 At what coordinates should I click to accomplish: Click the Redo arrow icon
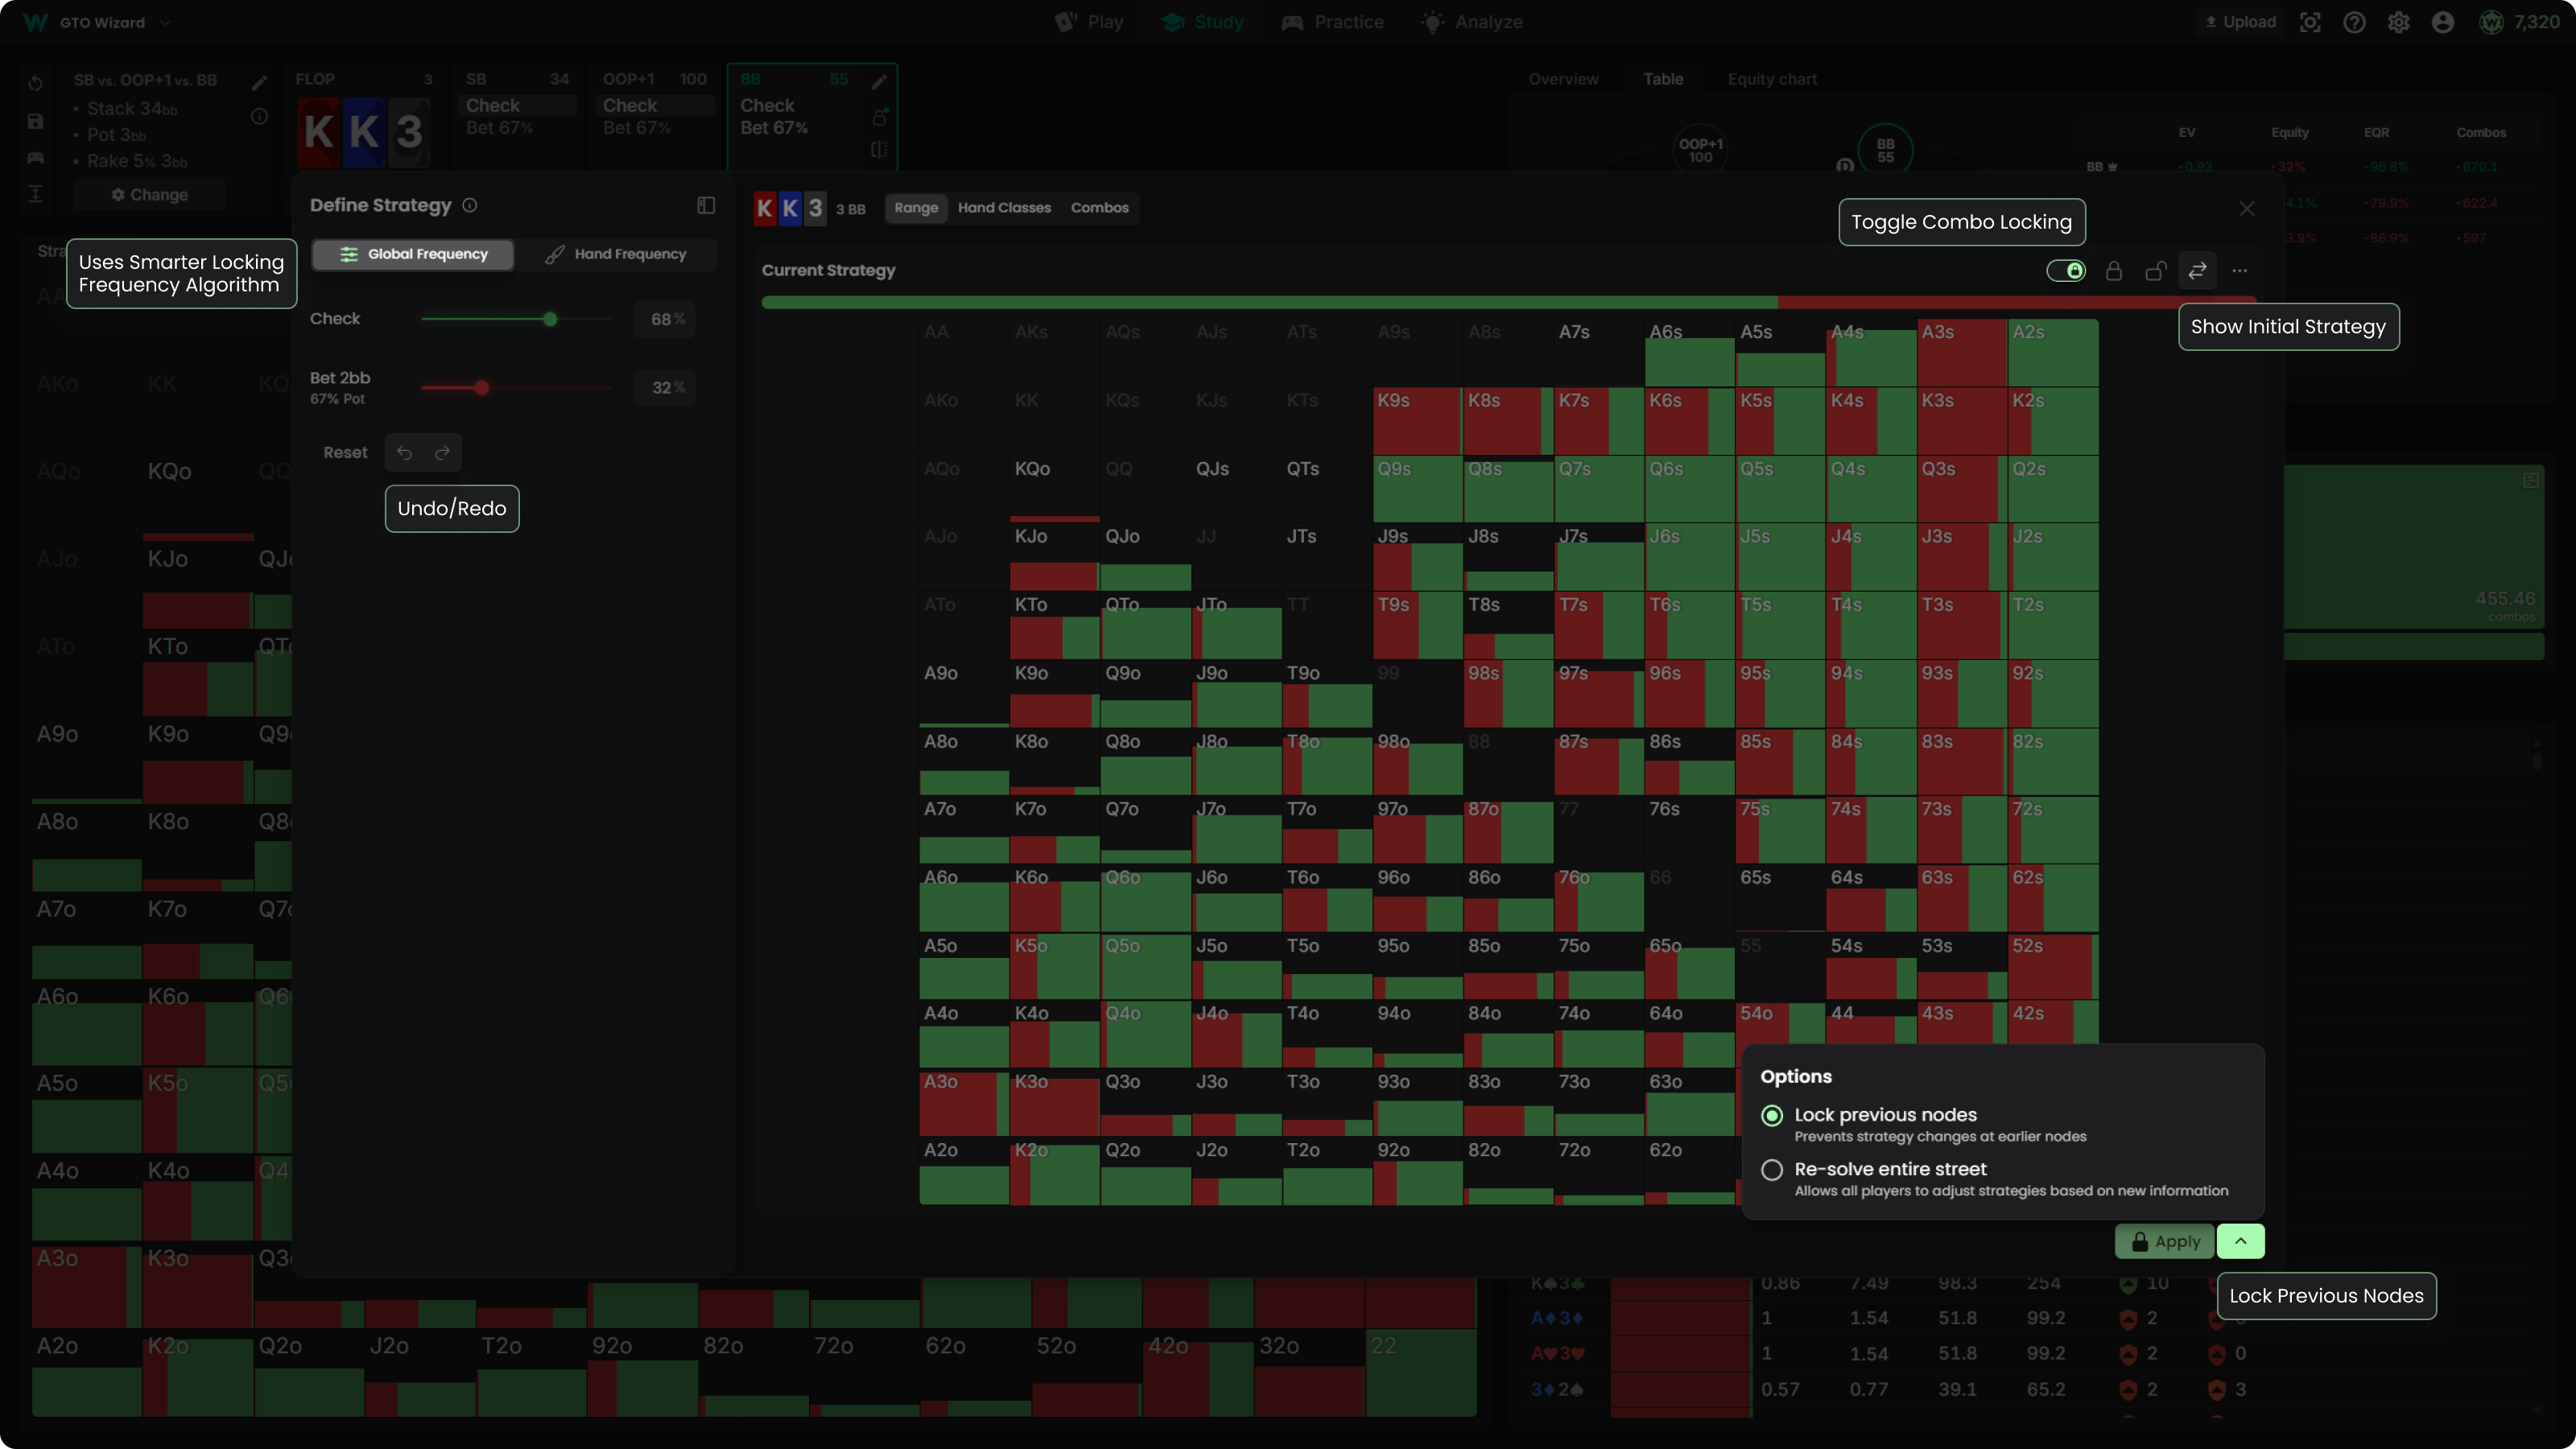[x=442, y=453]
